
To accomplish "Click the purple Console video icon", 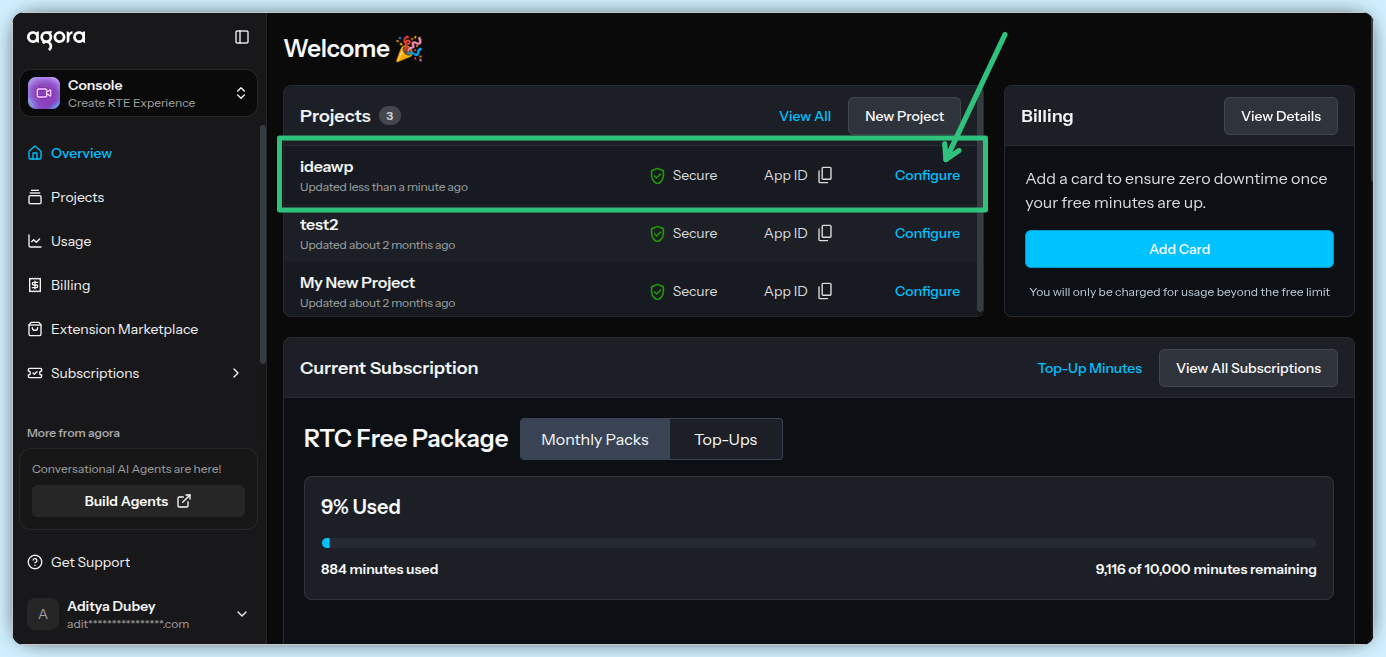I will pos(44,93).
